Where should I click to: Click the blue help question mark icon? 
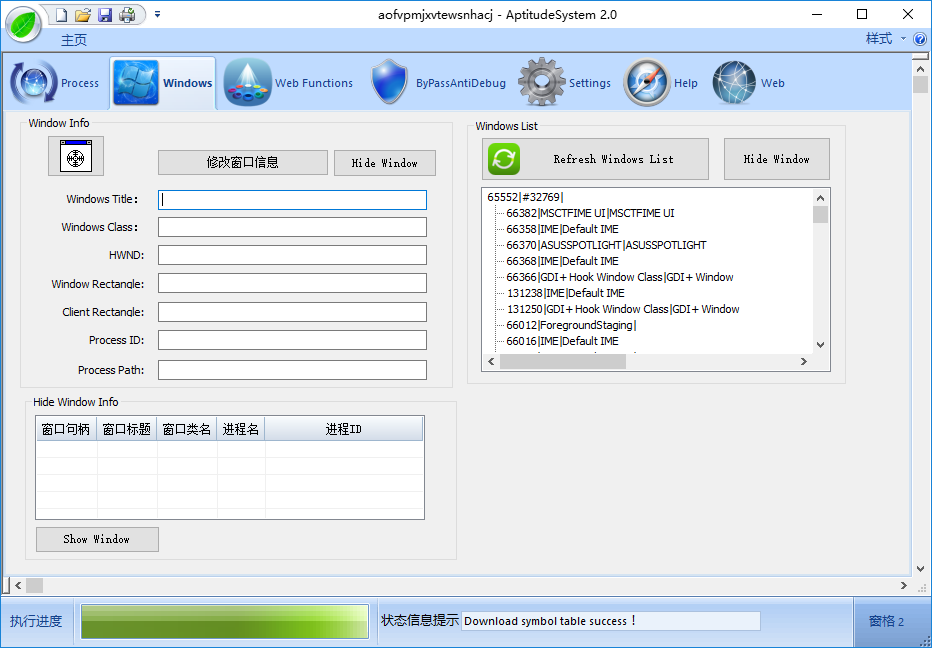[x=920, y=39]
